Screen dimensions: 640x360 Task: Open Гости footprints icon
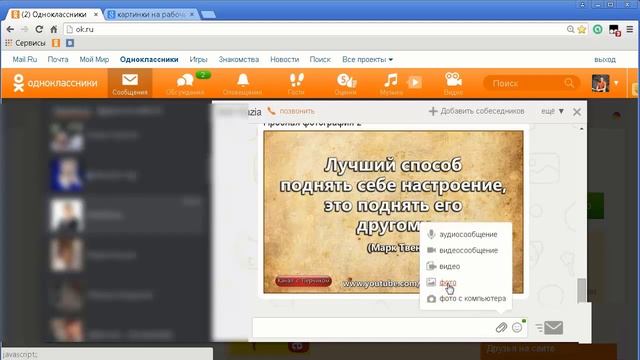click(x=296, y=84)
